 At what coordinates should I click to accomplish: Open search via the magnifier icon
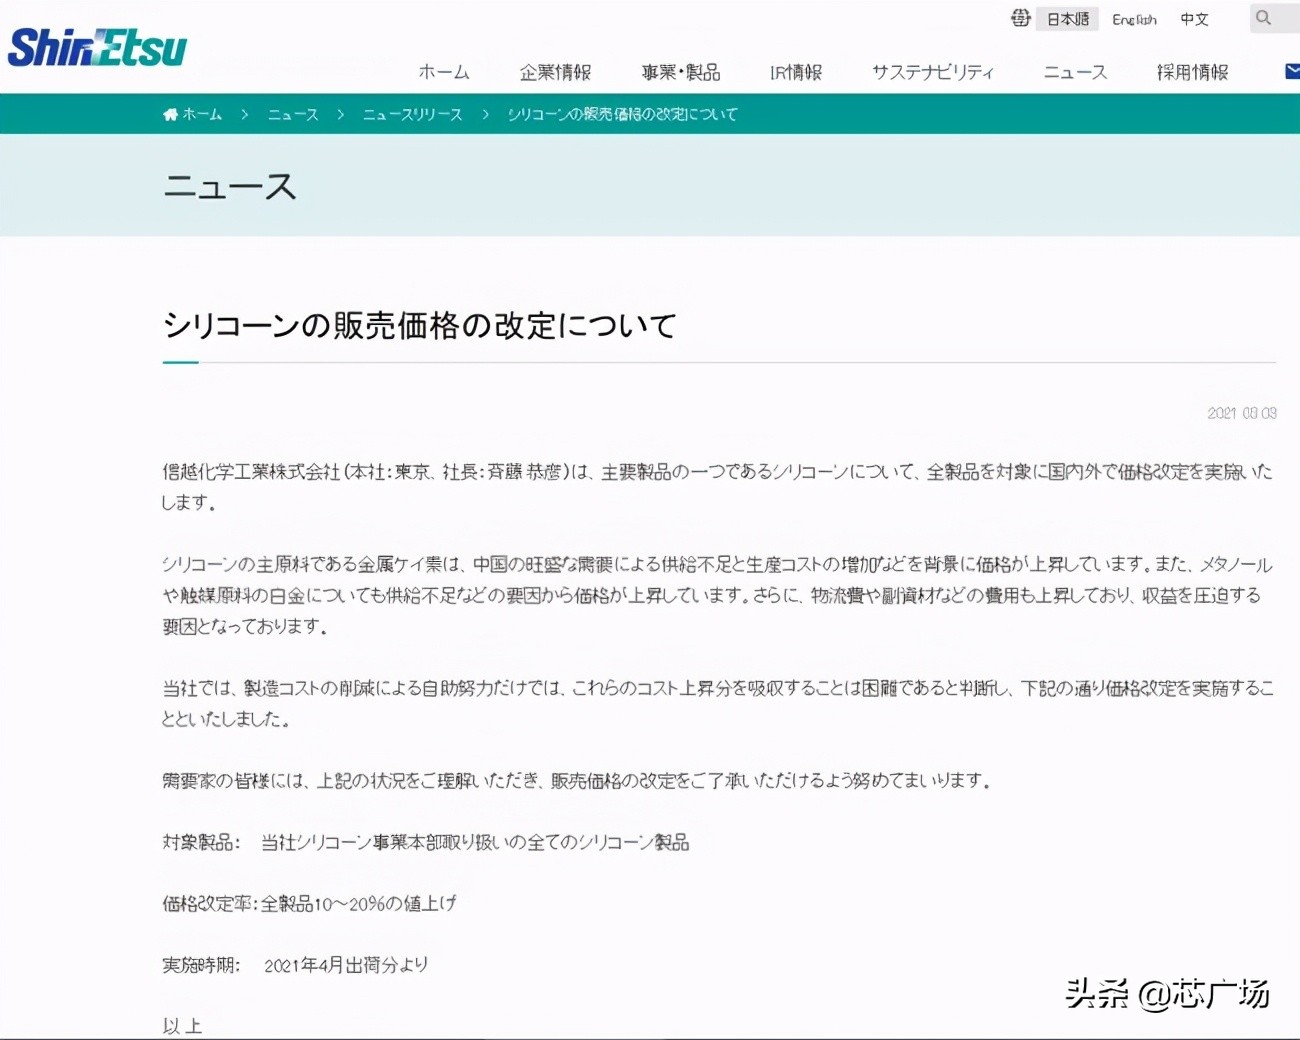pyautogui.click(x=1263, y=18)
